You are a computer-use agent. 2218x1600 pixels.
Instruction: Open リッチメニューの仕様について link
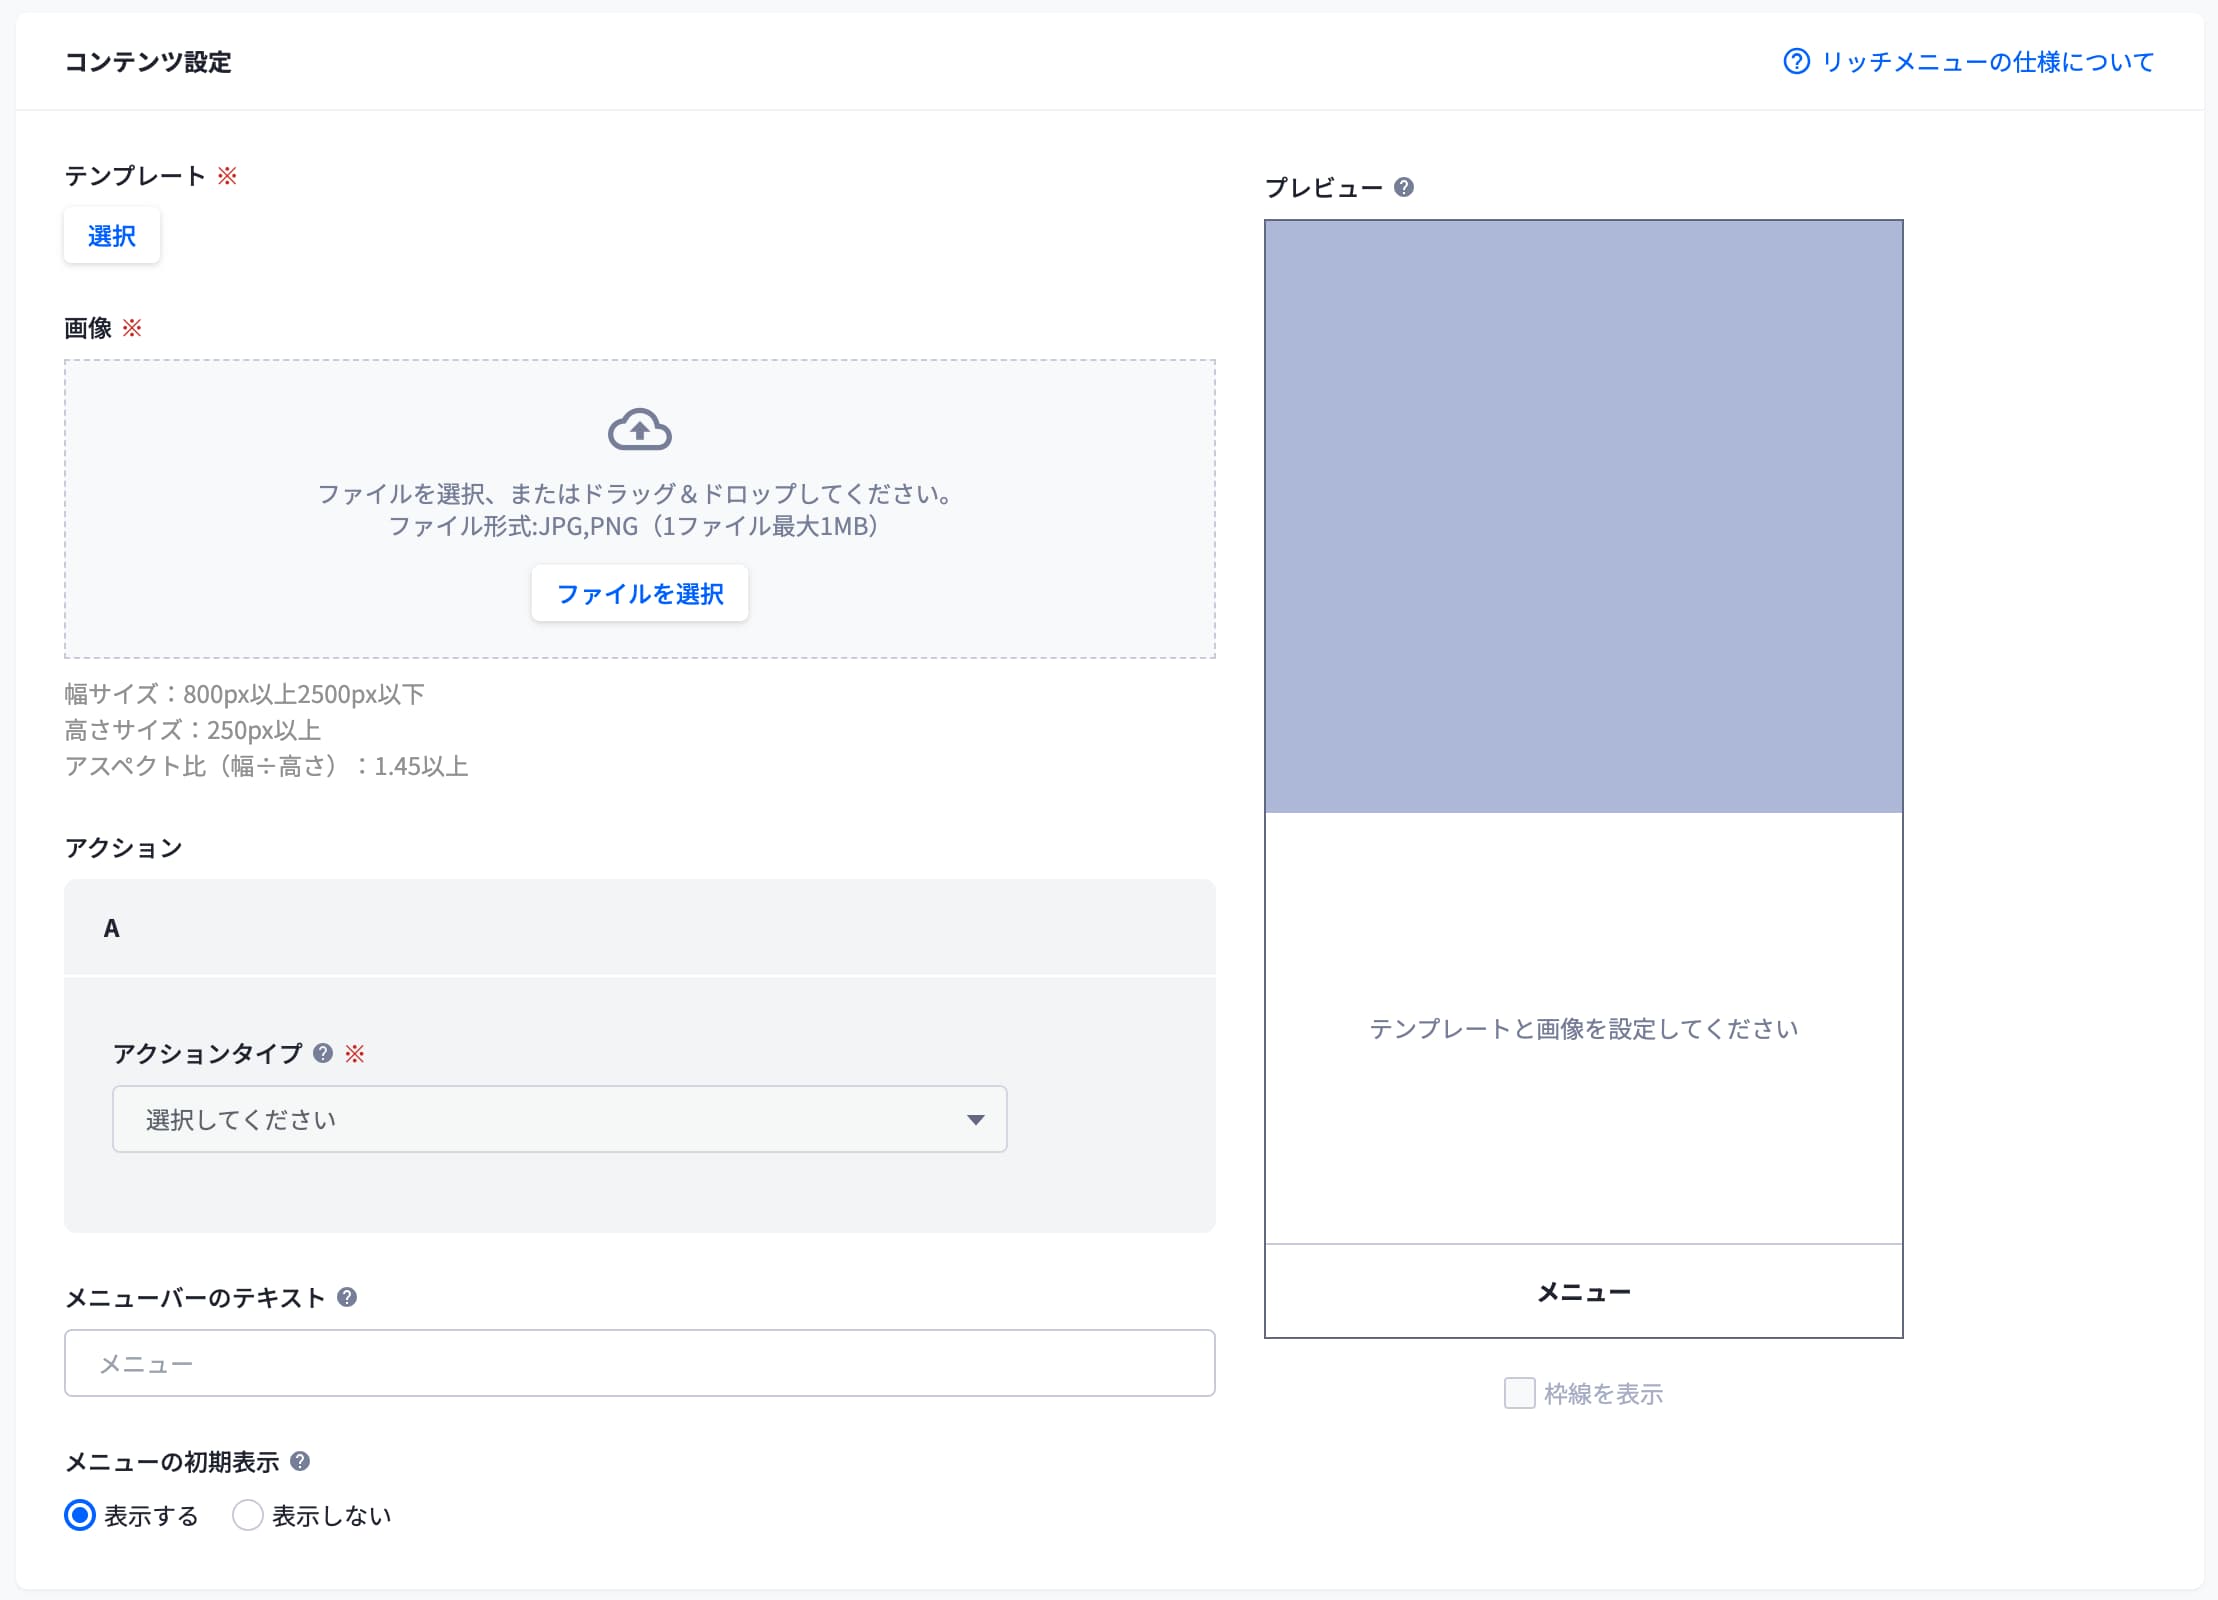1986,62
